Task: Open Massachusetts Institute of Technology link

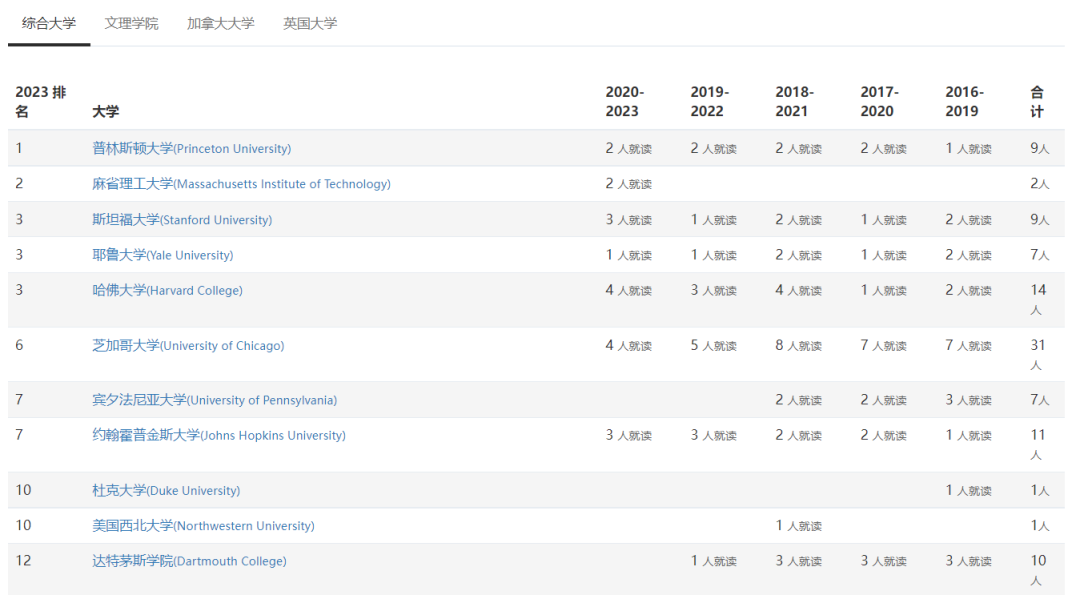Action: (x=241, y=184)
